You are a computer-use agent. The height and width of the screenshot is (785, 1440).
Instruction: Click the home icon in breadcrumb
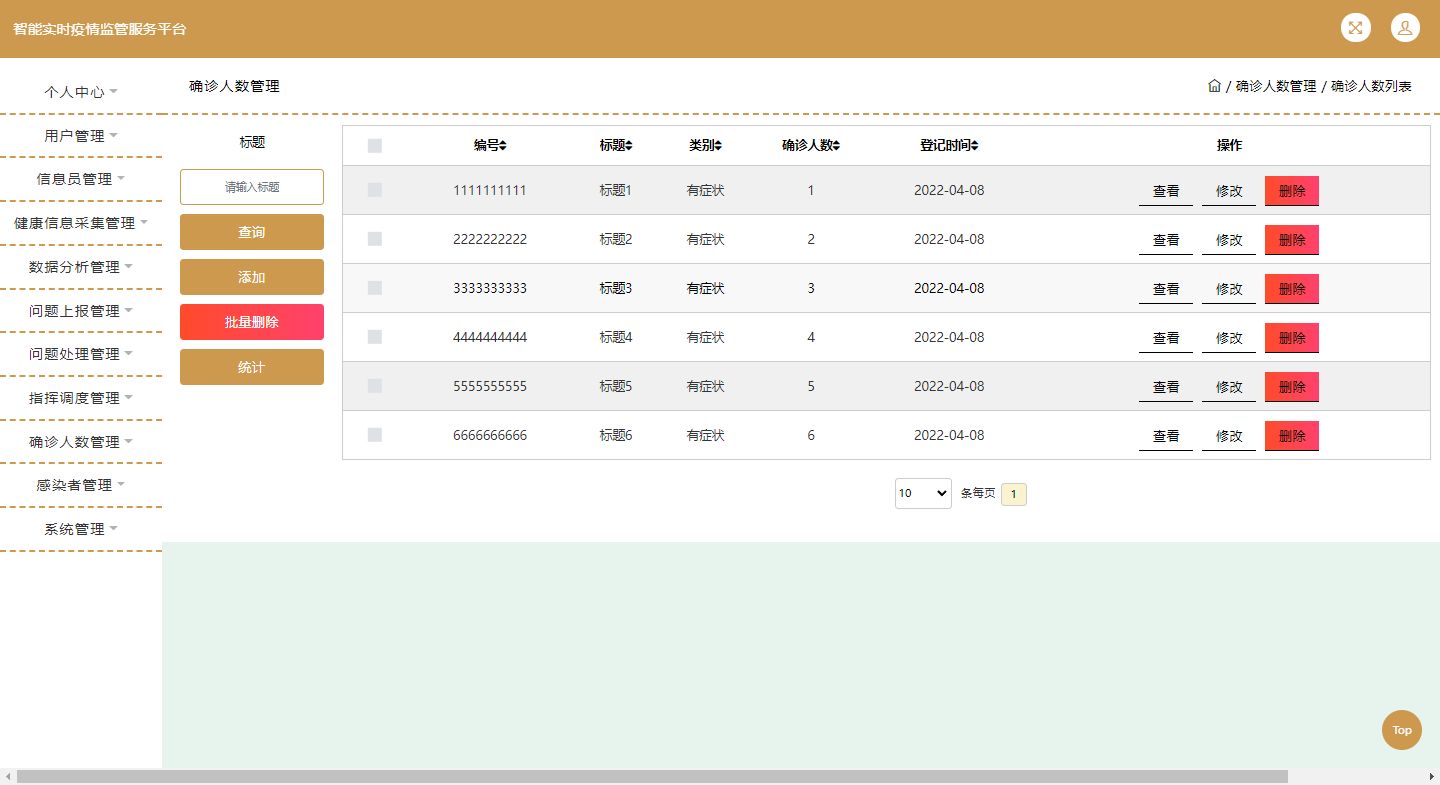click(x=1214, y=86)
